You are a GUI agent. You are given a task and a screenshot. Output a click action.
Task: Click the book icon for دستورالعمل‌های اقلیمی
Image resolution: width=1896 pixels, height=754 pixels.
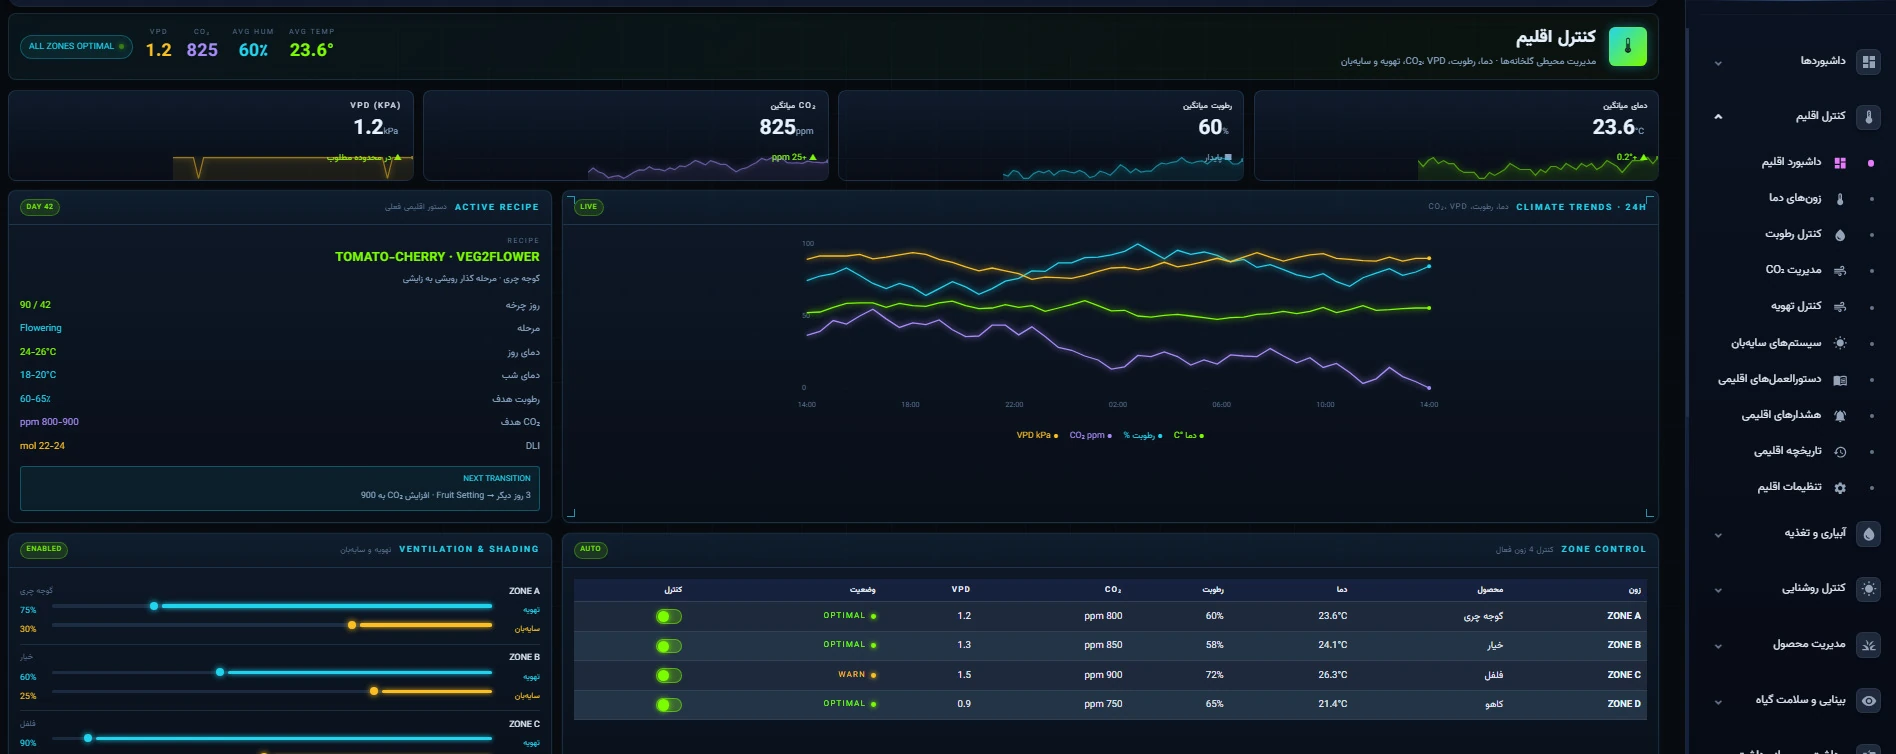click(x=1840, y=379)
